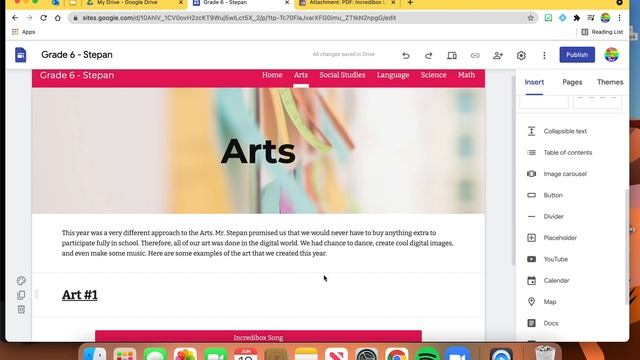Open Trash in the Dock
This screenshot has width=640, height=360.
[x=545, y=353]
